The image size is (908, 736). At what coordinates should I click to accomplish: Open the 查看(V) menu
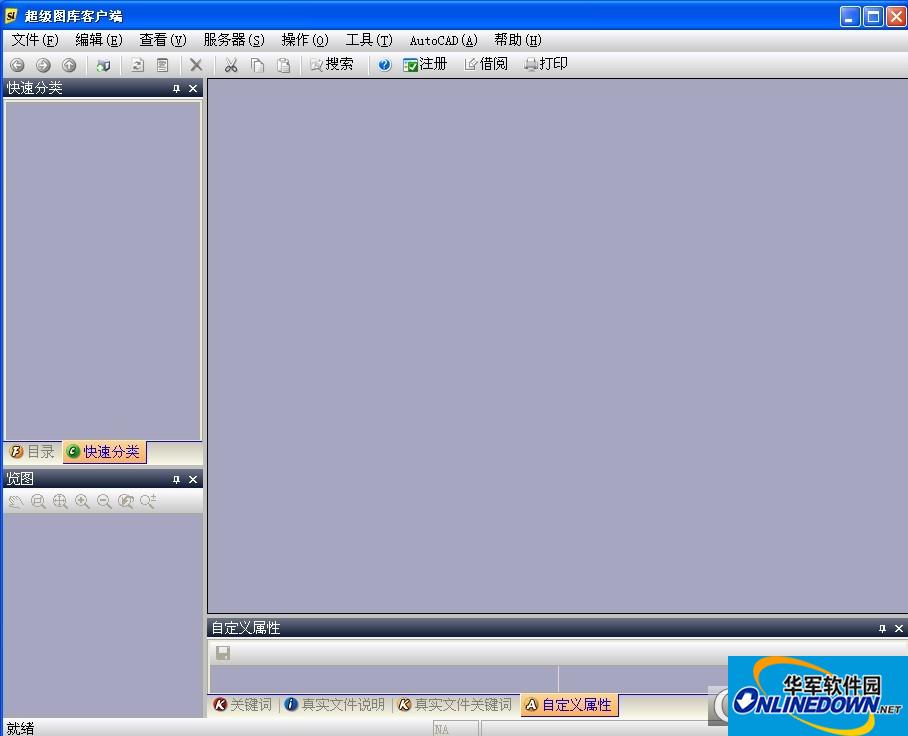(x=163, y=40)
